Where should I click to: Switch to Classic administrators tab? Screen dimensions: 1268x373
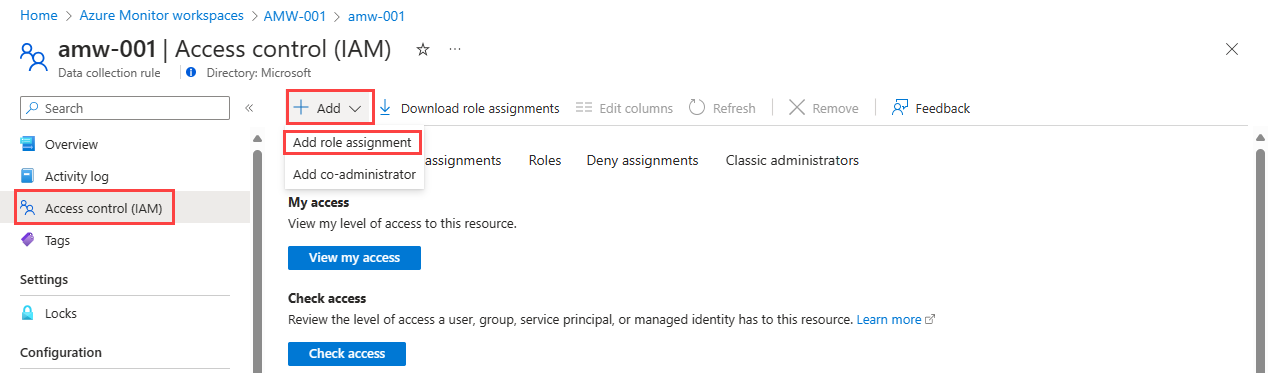click(x=792, y=160)
